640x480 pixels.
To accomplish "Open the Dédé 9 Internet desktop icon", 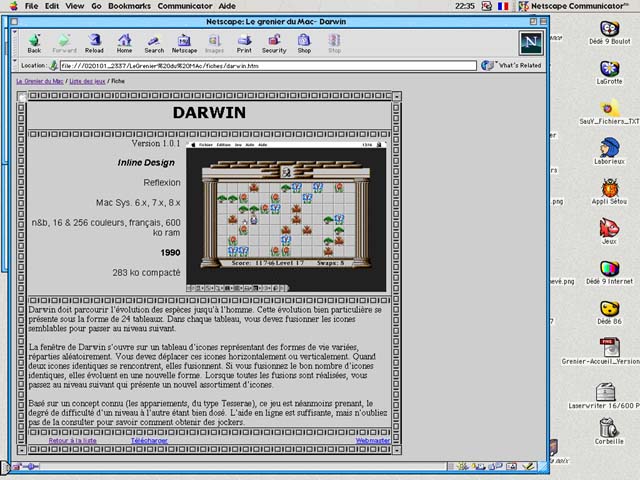I will click(x=609, y=273).
